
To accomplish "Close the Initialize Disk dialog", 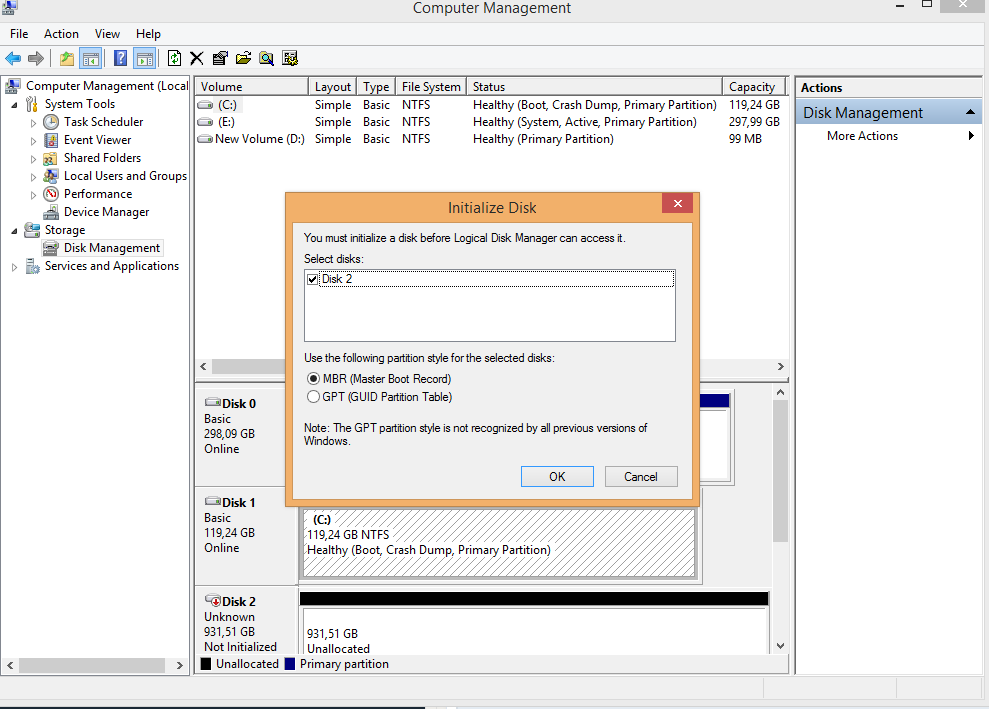I will tap(677, 203).
